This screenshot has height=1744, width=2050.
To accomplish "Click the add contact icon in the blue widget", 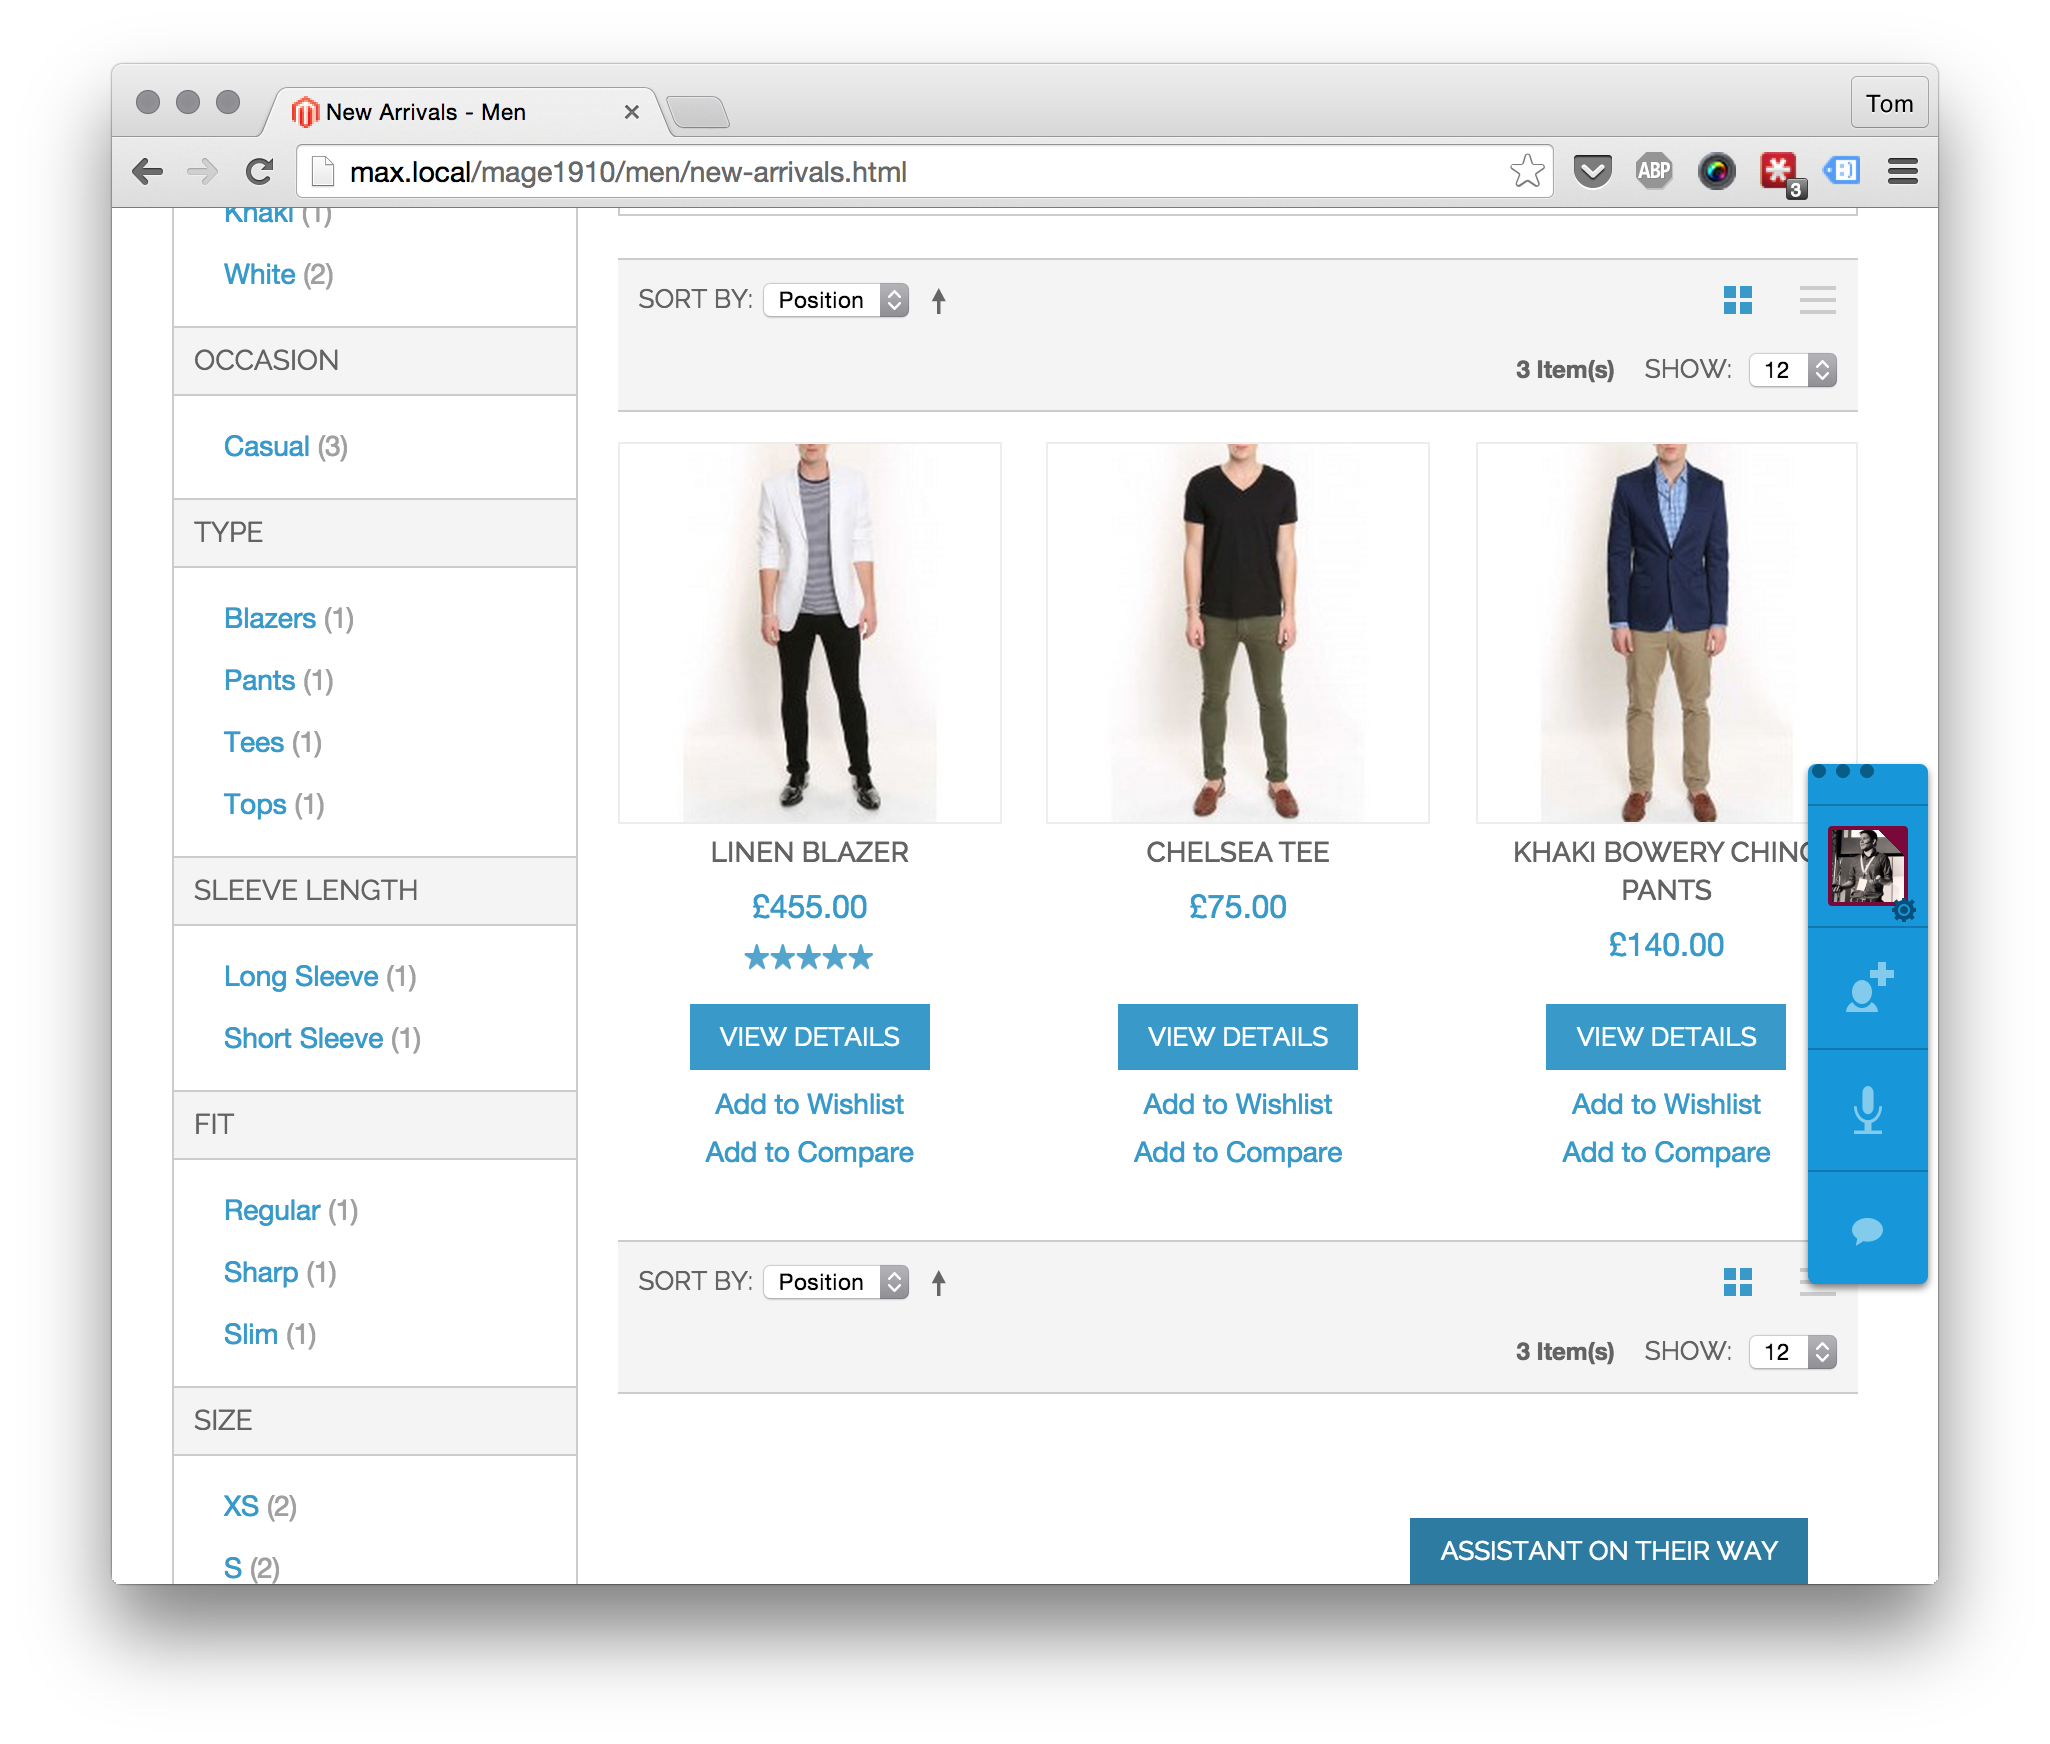I will click(1867, 988).
